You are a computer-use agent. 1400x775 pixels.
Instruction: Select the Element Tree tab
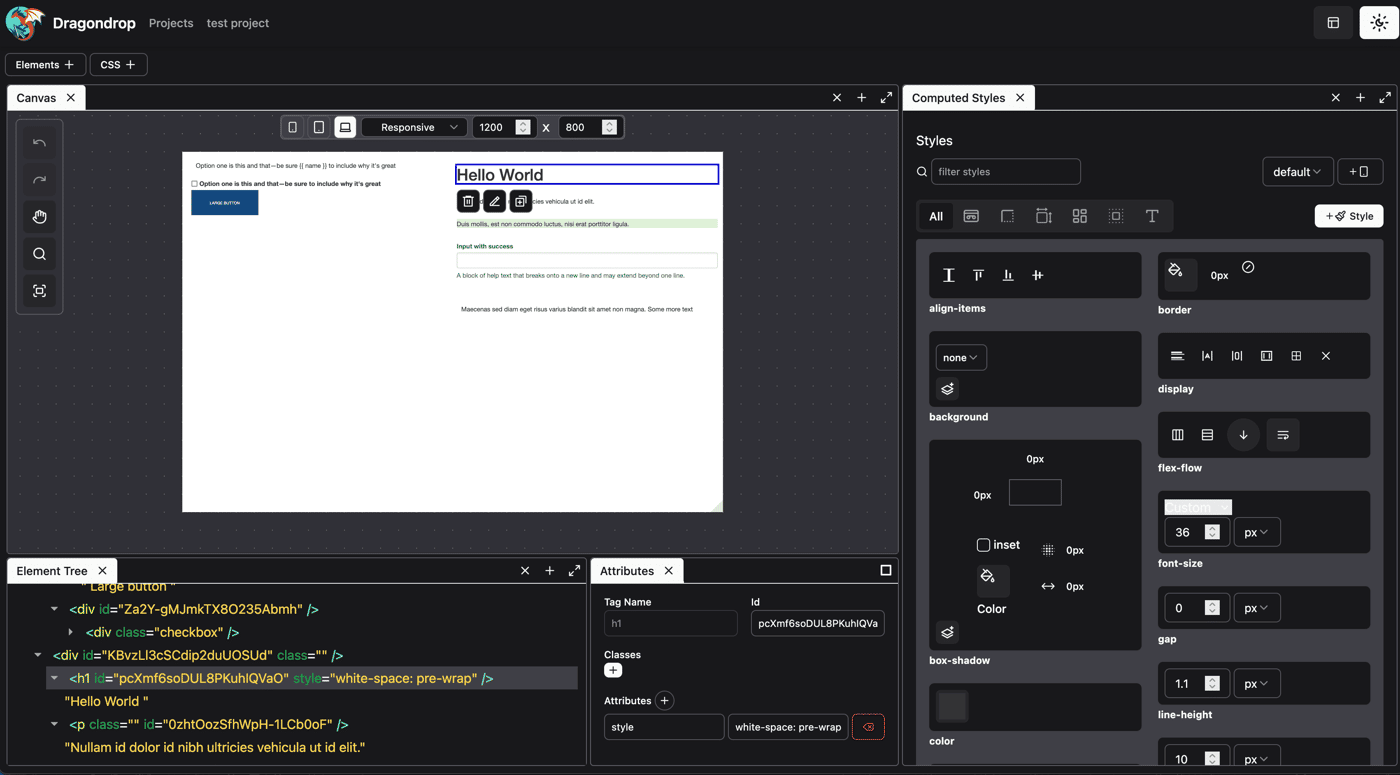[52, 571]
